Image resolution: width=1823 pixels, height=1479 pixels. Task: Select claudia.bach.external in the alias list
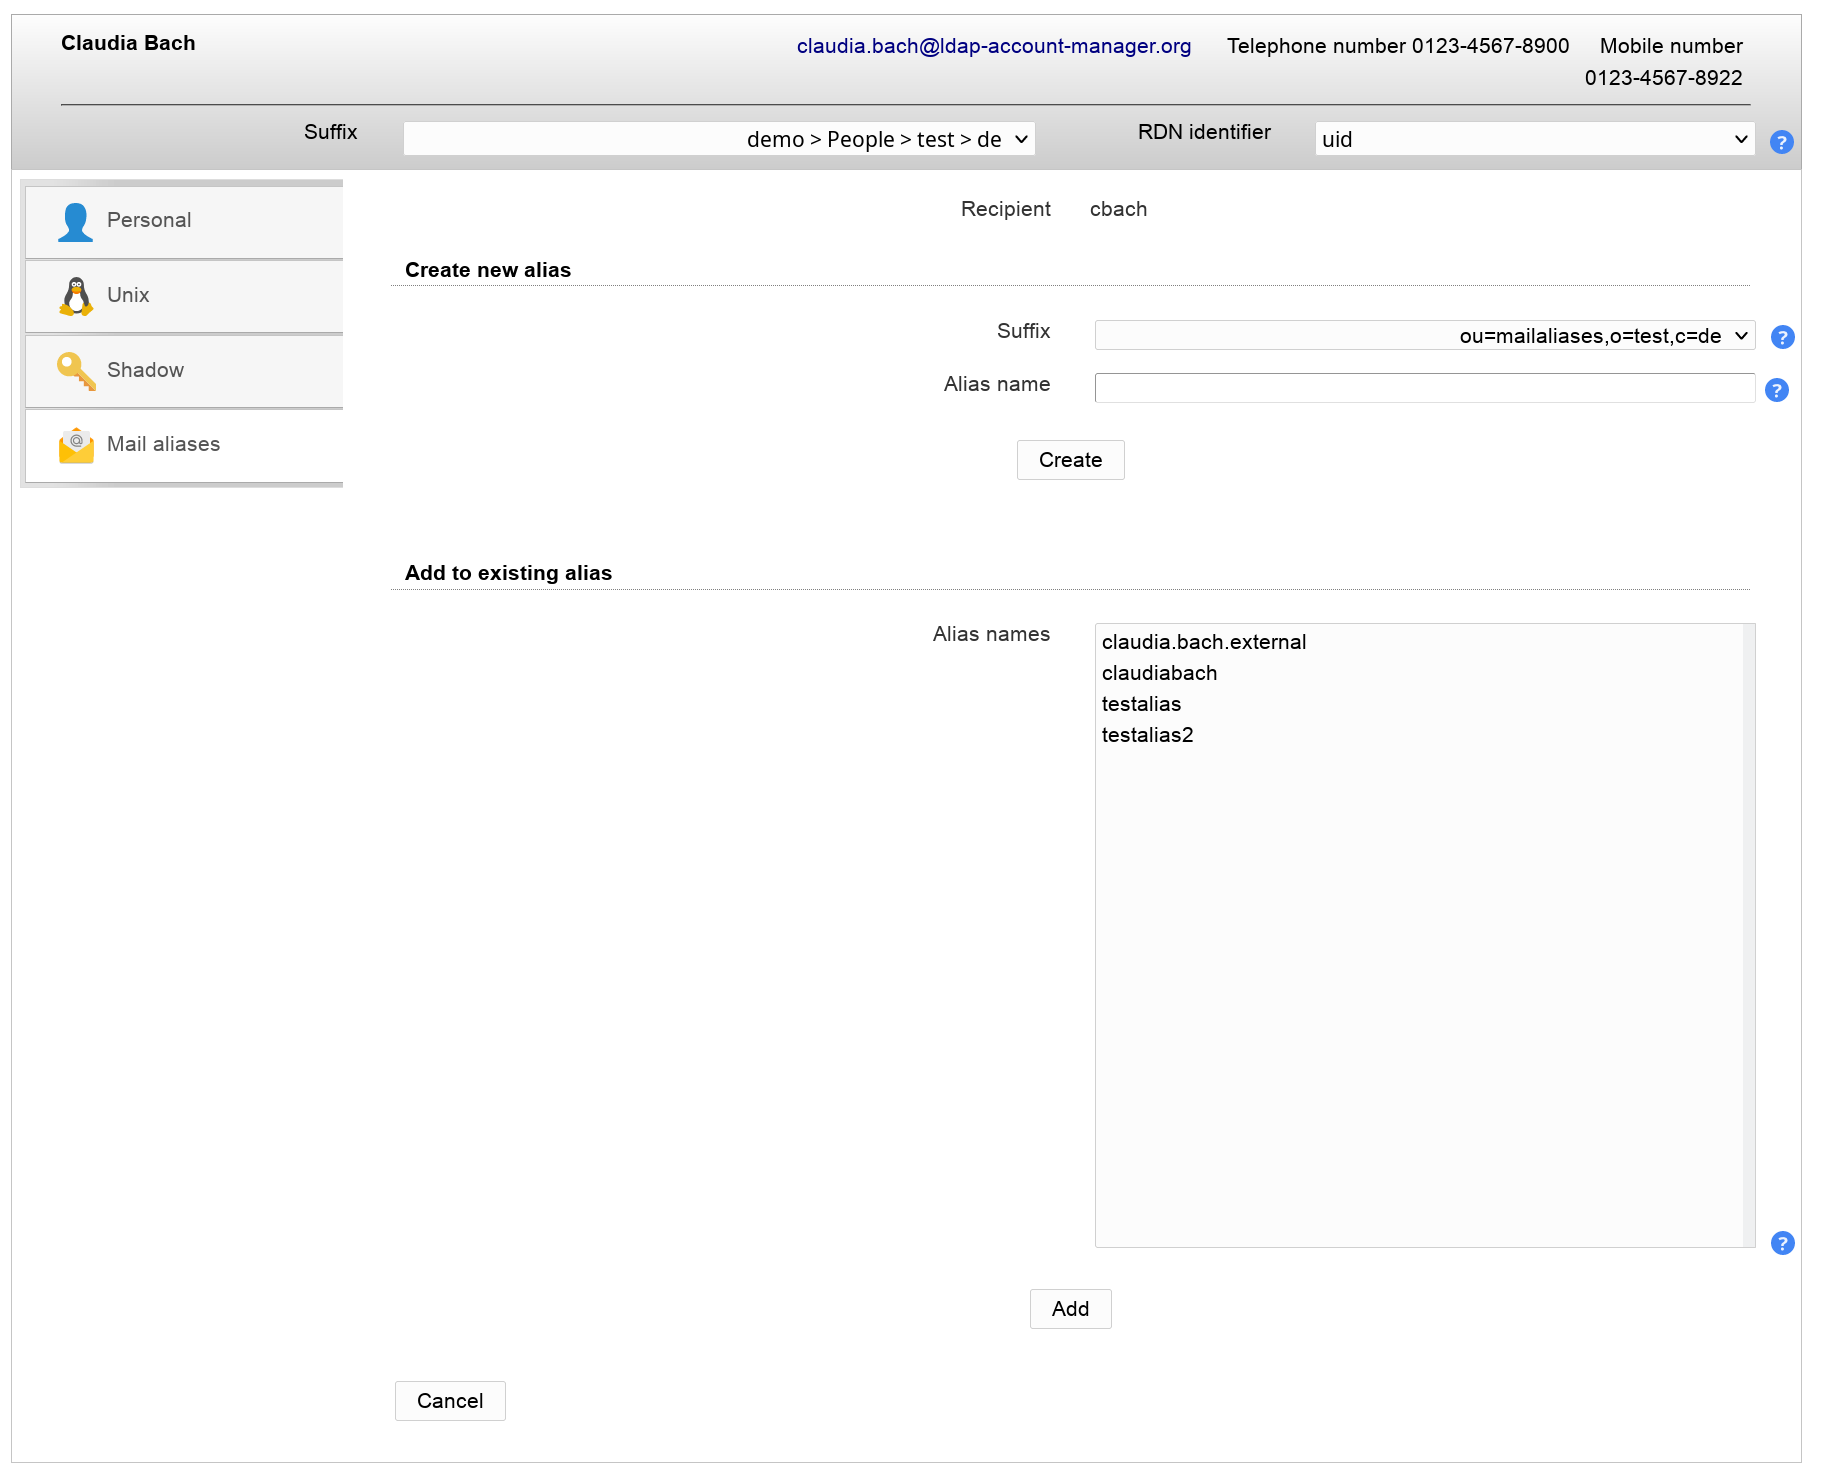(1204, 642)
